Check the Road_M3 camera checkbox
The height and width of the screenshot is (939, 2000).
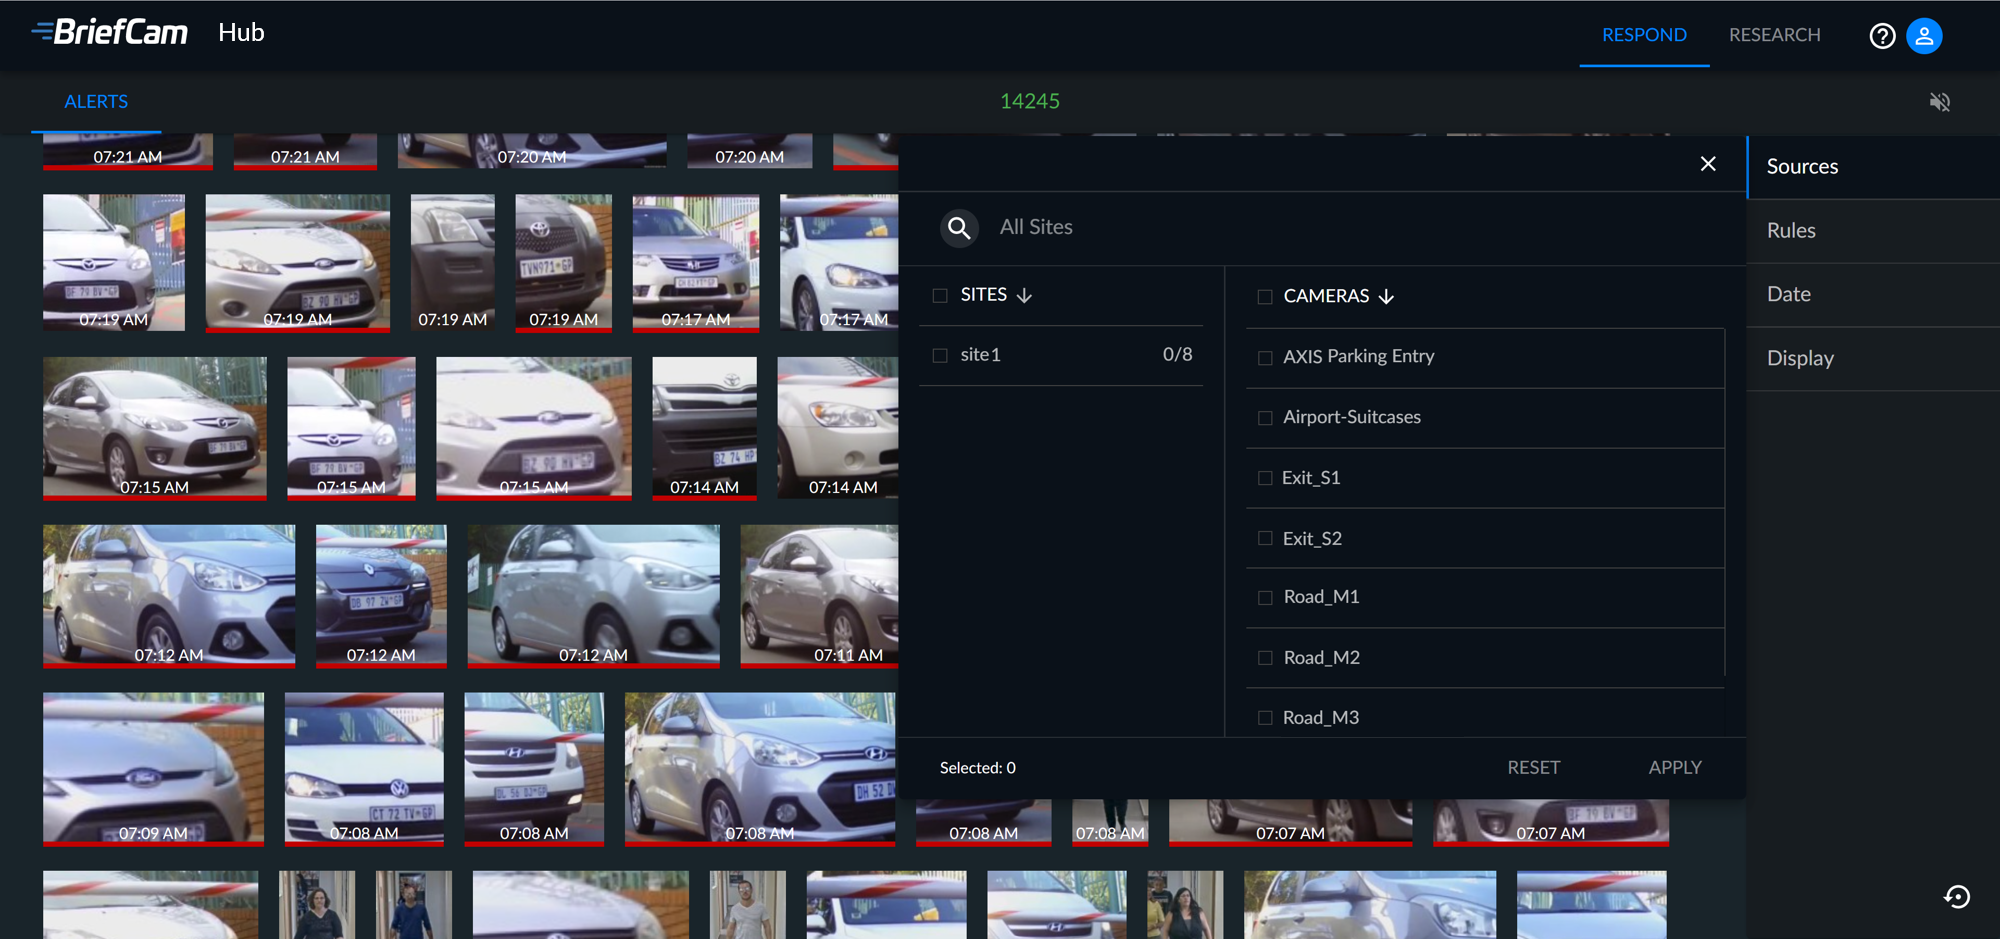point(1265,718)
